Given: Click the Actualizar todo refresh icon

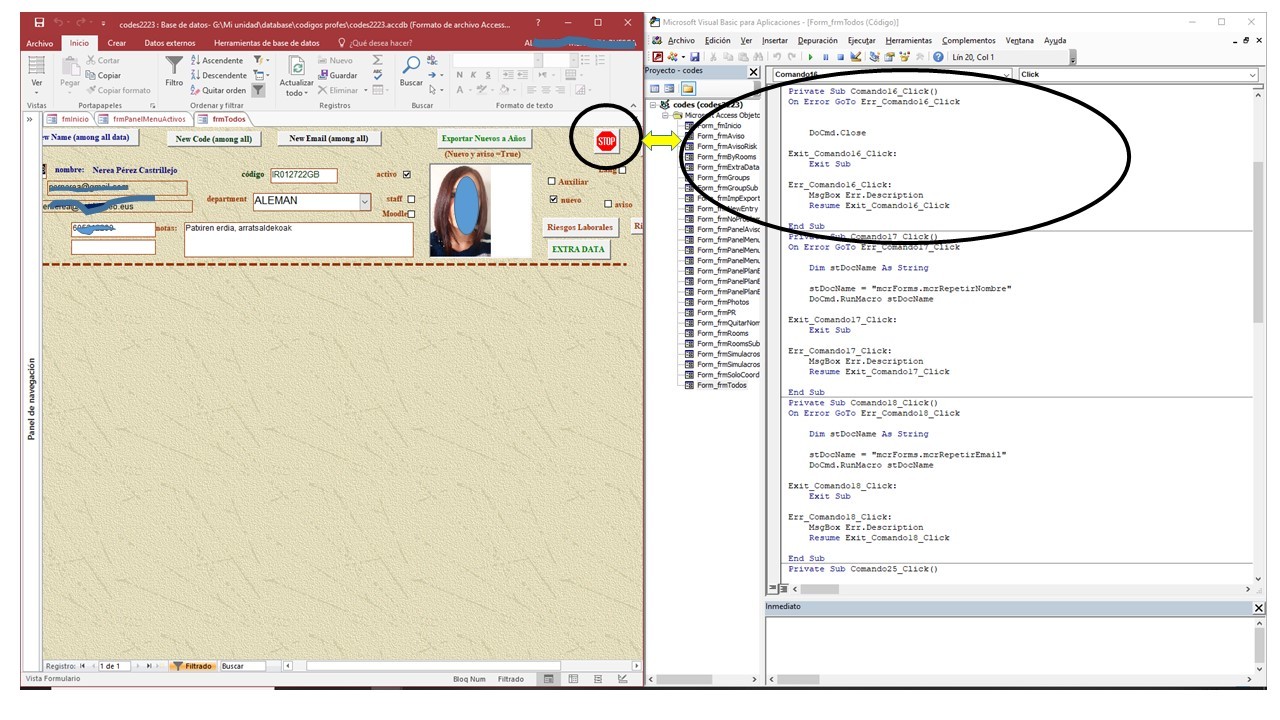Looking at the screenshot, I should 296,66.
